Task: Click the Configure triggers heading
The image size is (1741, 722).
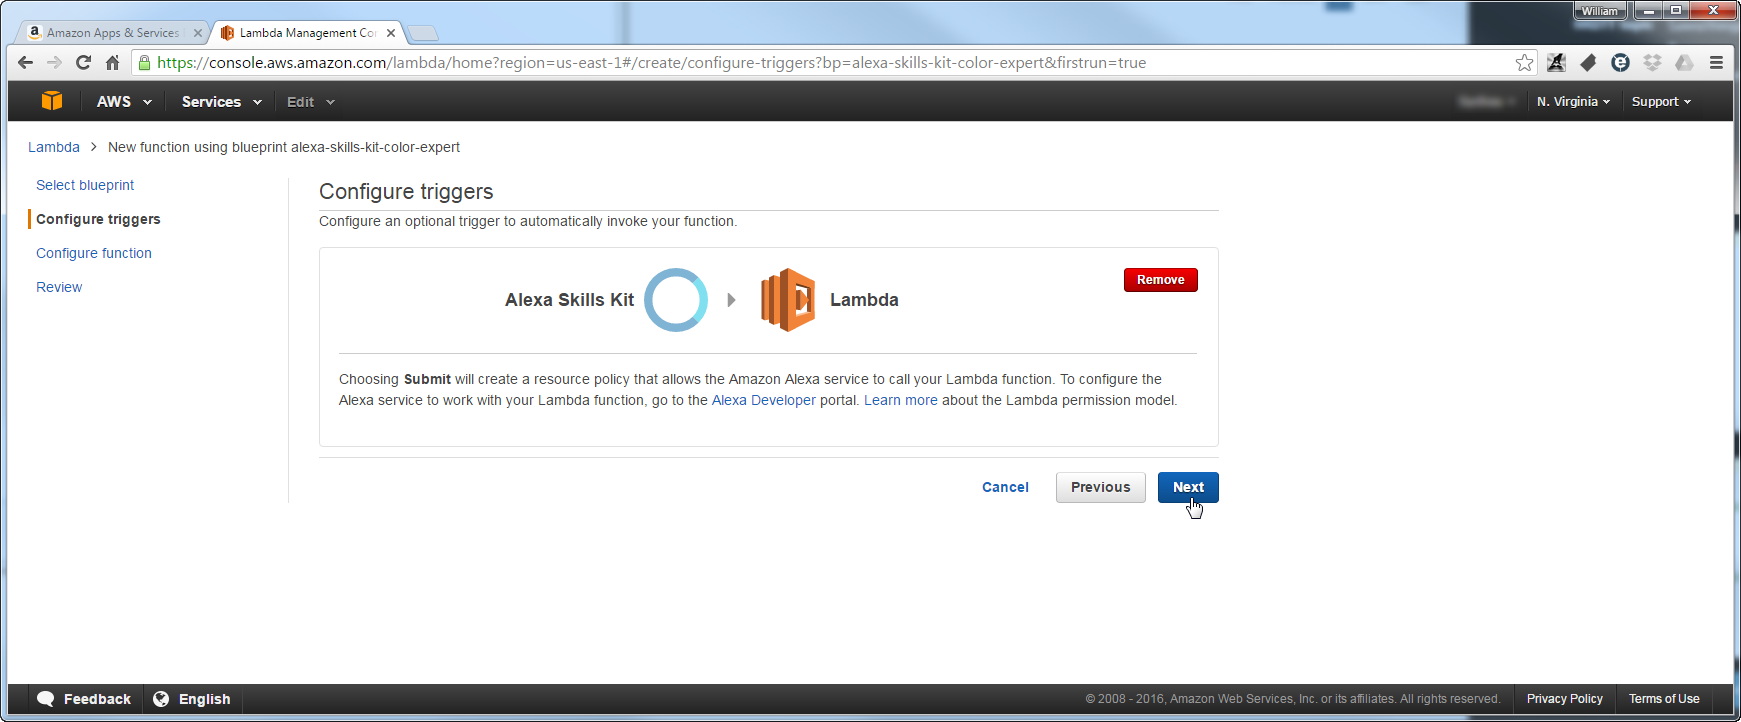Action: point(406,191)
